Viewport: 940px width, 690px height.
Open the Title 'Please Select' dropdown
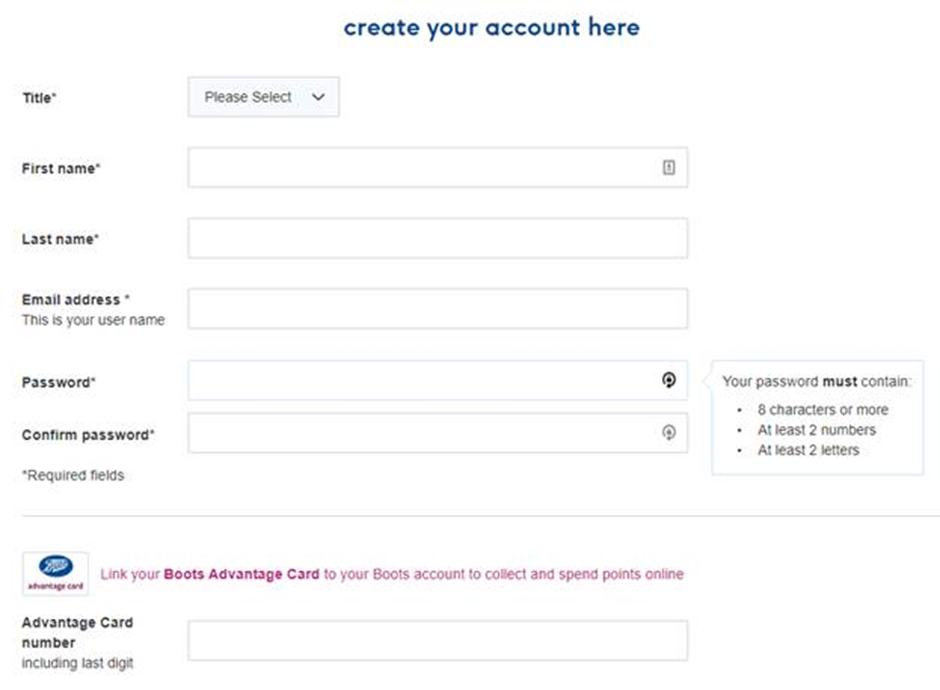pyautogui.click(x=263, y=97)
